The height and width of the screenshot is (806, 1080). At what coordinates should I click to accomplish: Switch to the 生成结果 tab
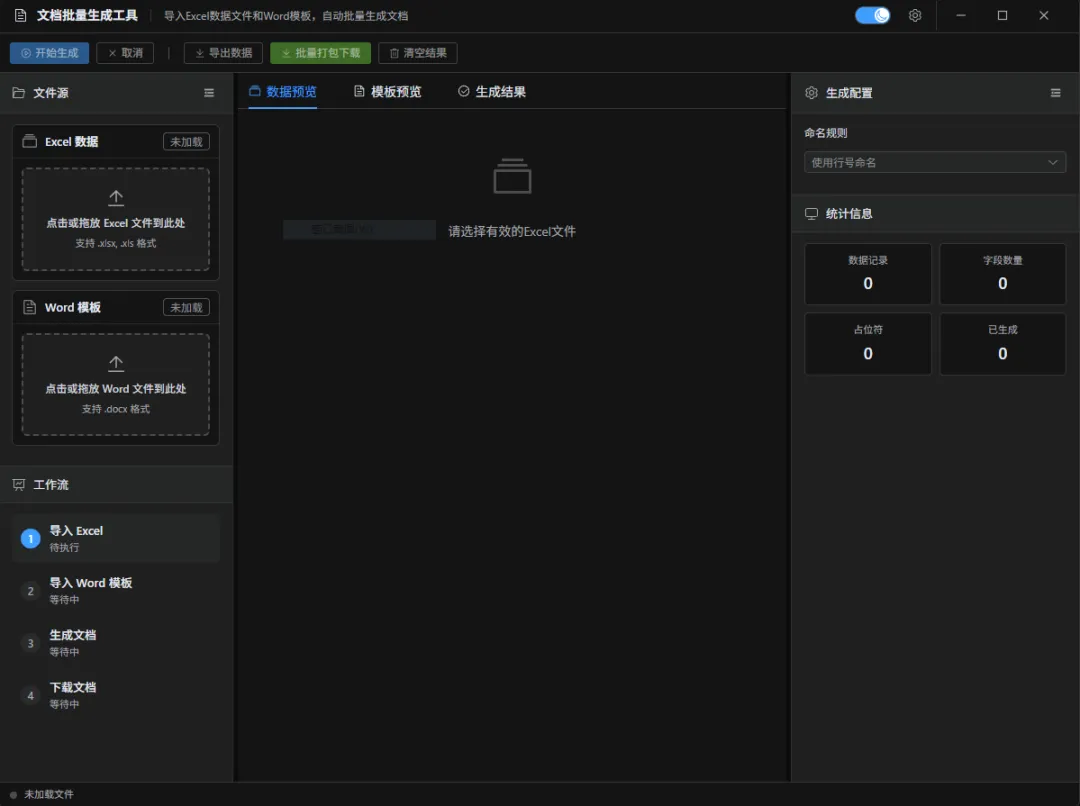pos(492,92)
